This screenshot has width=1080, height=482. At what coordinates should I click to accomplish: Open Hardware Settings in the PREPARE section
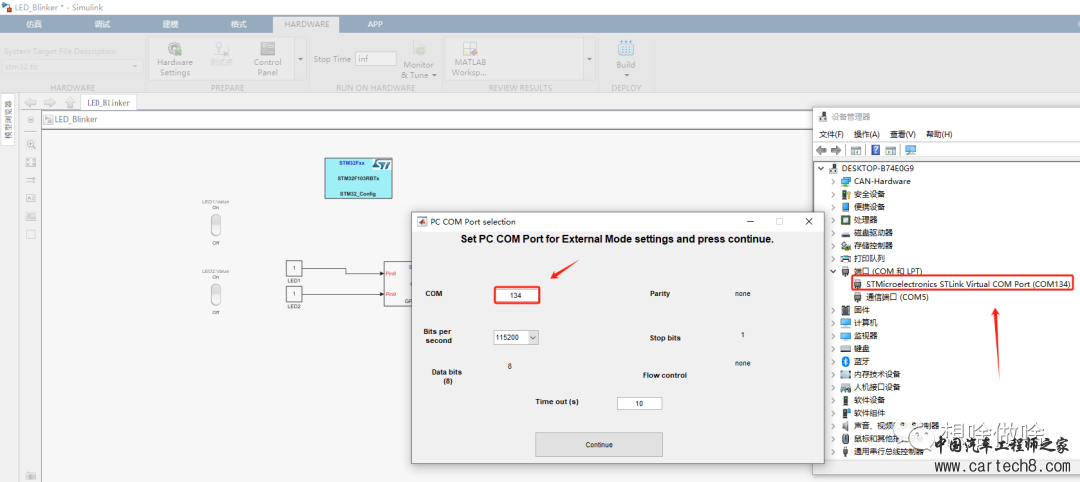[175, 59]
